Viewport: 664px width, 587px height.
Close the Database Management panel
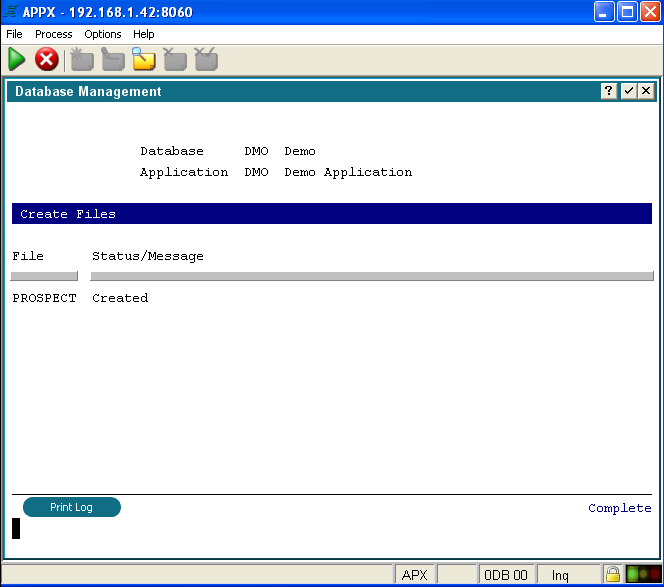(646, 91)
